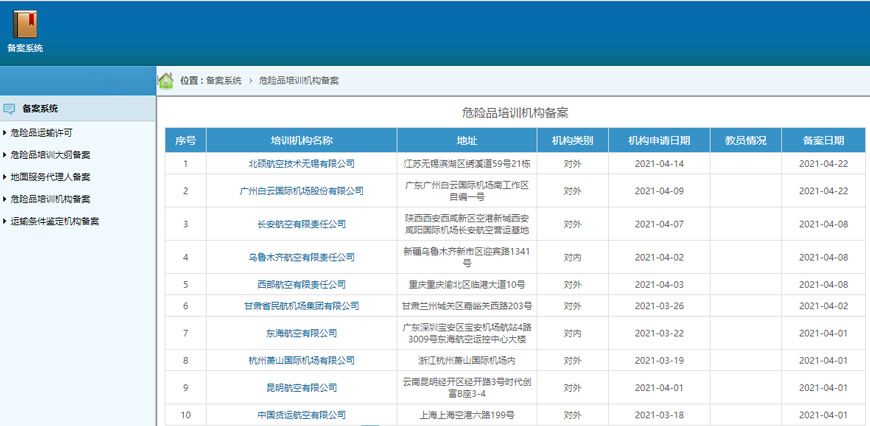Click serial number 7 in the table
The width and height of the screenshot is (870, 426).
pos(185,333)
